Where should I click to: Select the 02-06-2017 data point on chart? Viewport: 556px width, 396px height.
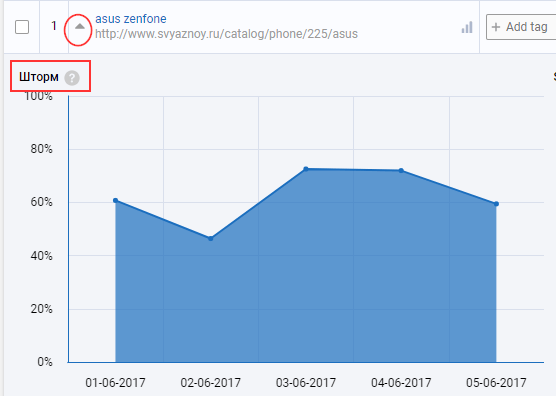[211, 239]
